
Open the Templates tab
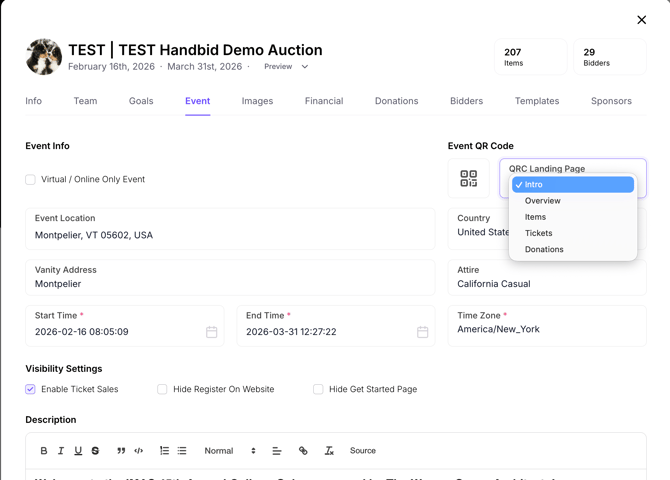[537, 101]
